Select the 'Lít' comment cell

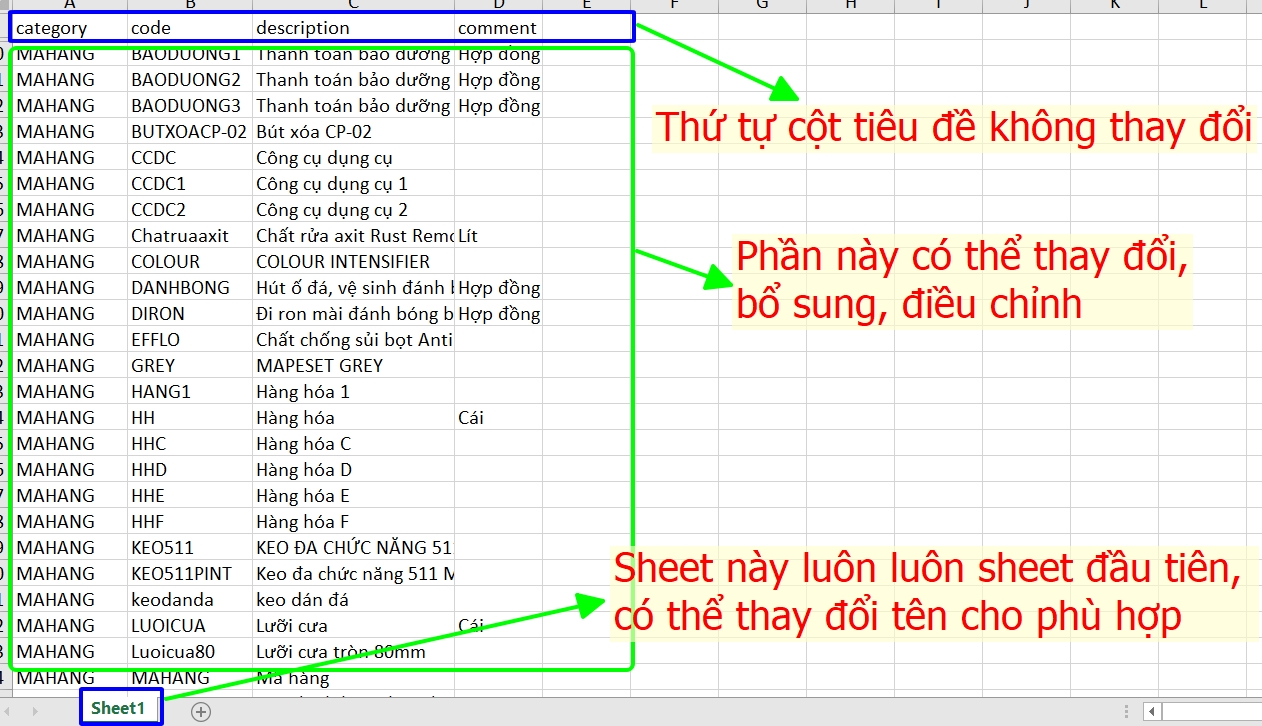(x=497, y=236)
